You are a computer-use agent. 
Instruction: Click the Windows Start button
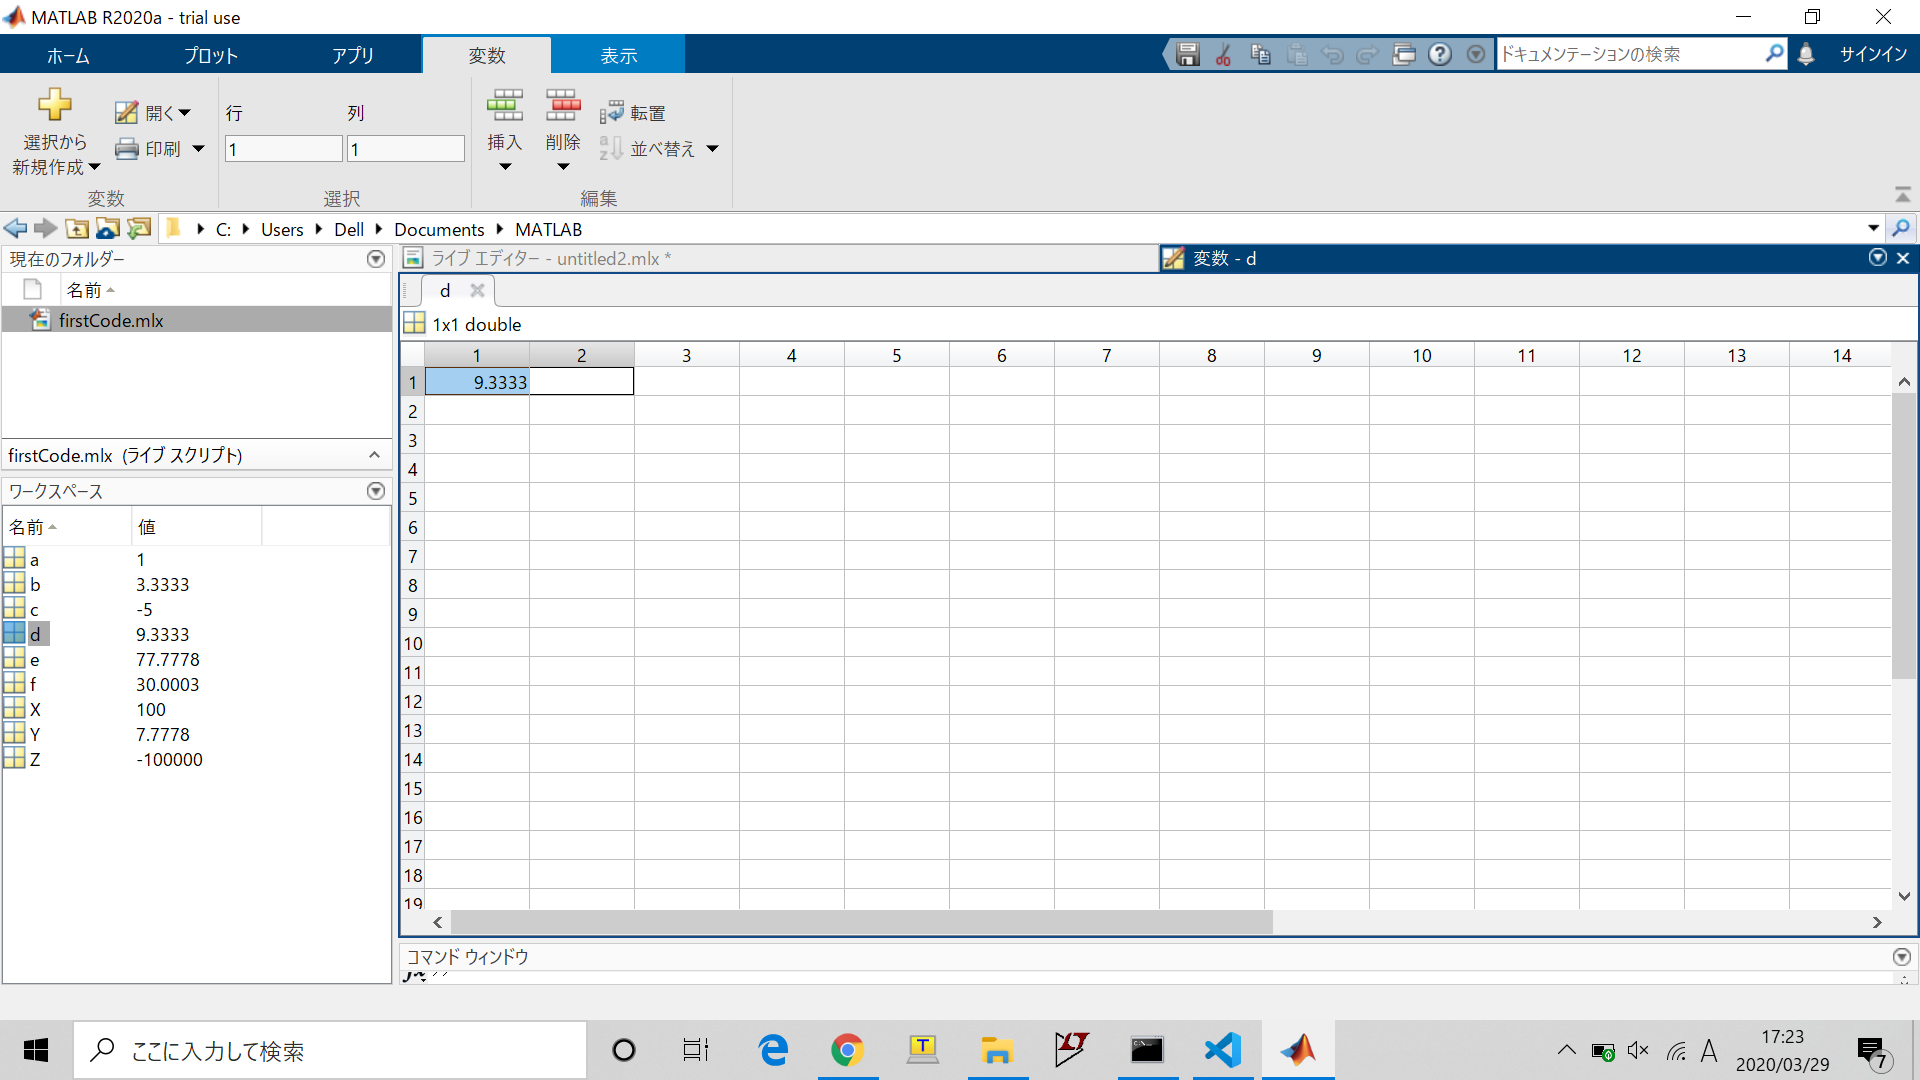pyautogui.click(x=36, y=1050)
